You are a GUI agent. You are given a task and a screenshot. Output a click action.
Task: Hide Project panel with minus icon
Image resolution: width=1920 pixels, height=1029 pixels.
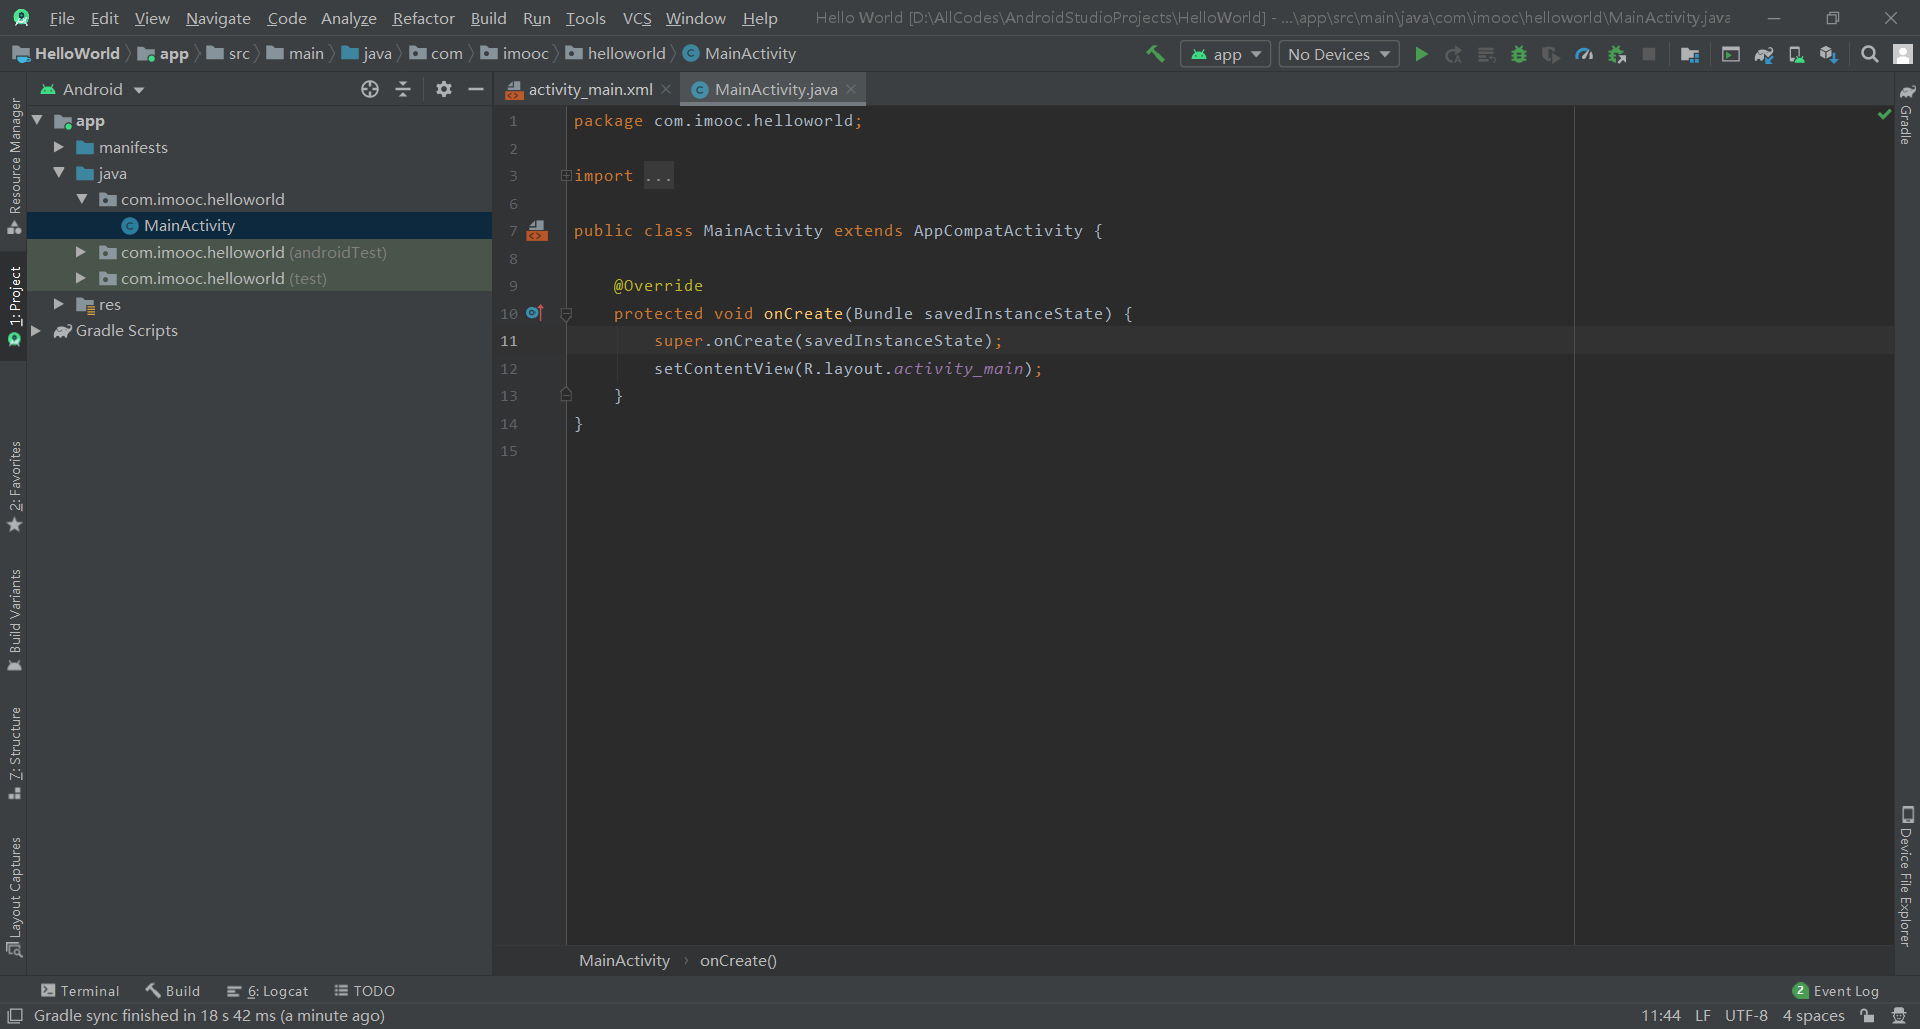(x=476, y=89)
